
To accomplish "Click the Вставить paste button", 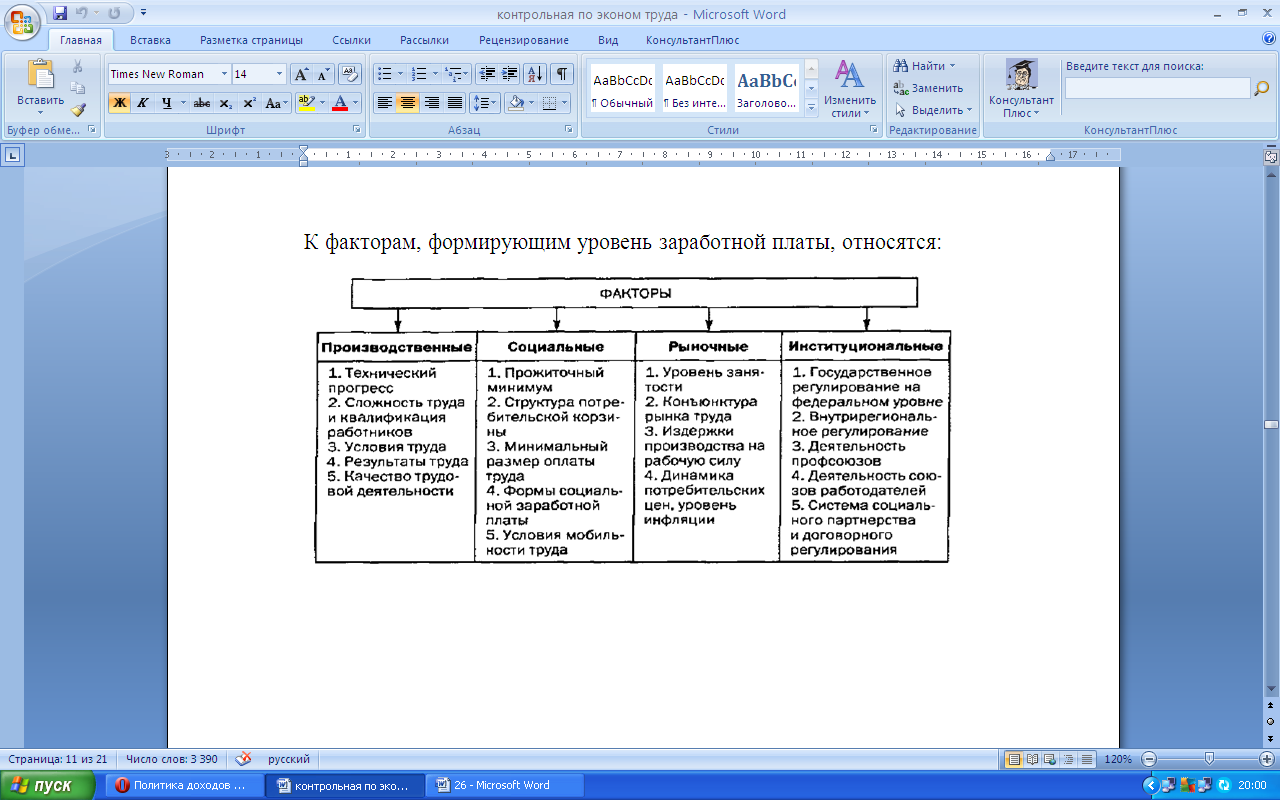I will pyautogui.click(x=40, y=87).
